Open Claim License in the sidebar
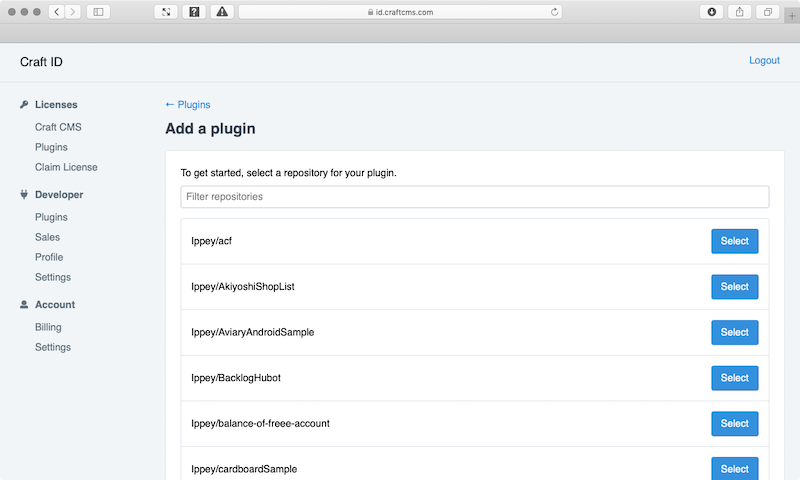 pos(66,167)
